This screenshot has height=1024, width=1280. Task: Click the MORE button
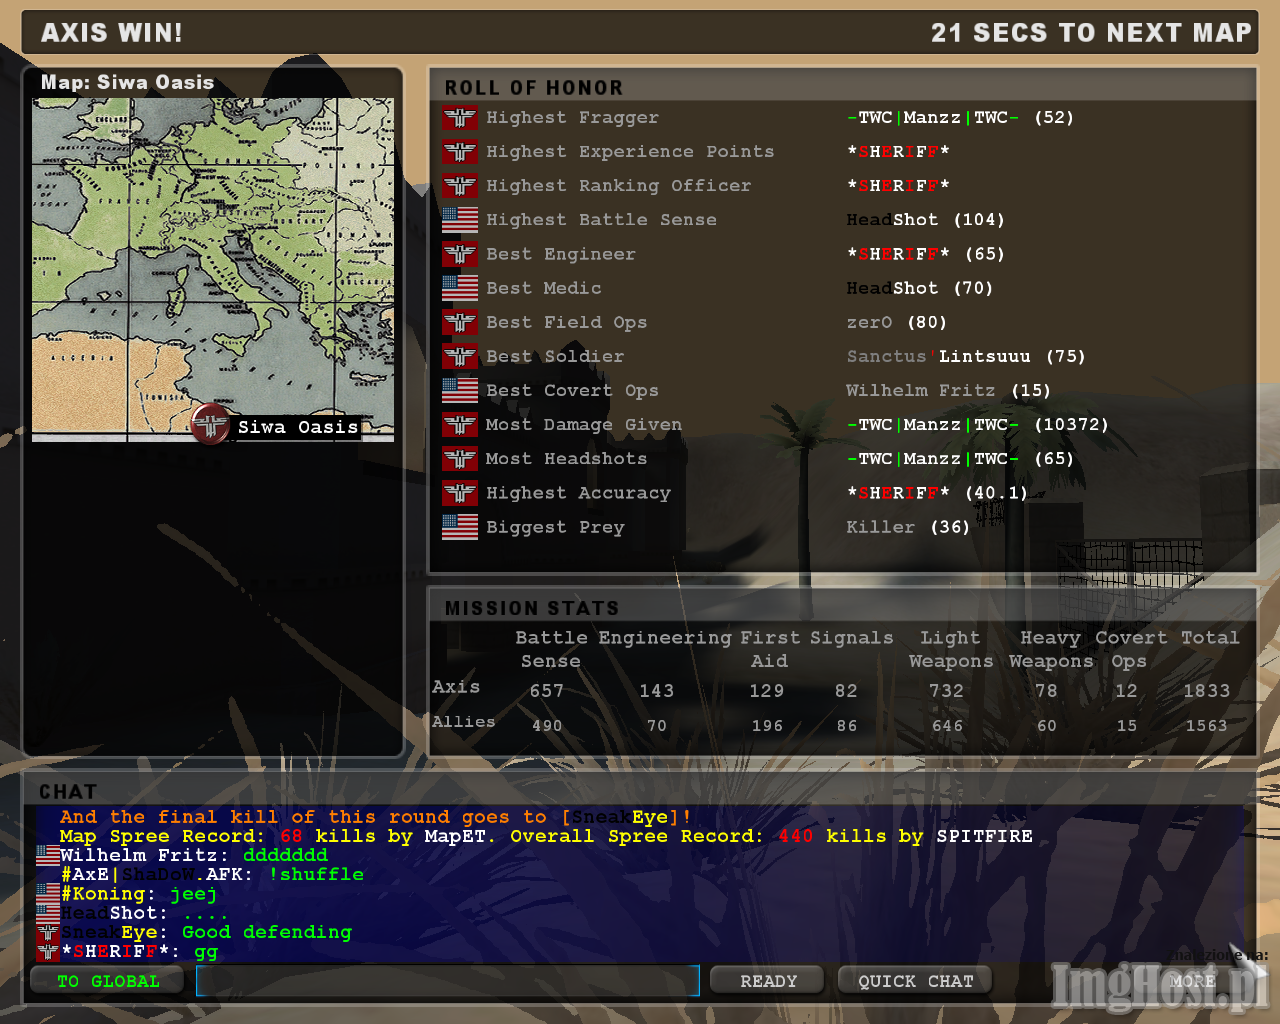1192,981
